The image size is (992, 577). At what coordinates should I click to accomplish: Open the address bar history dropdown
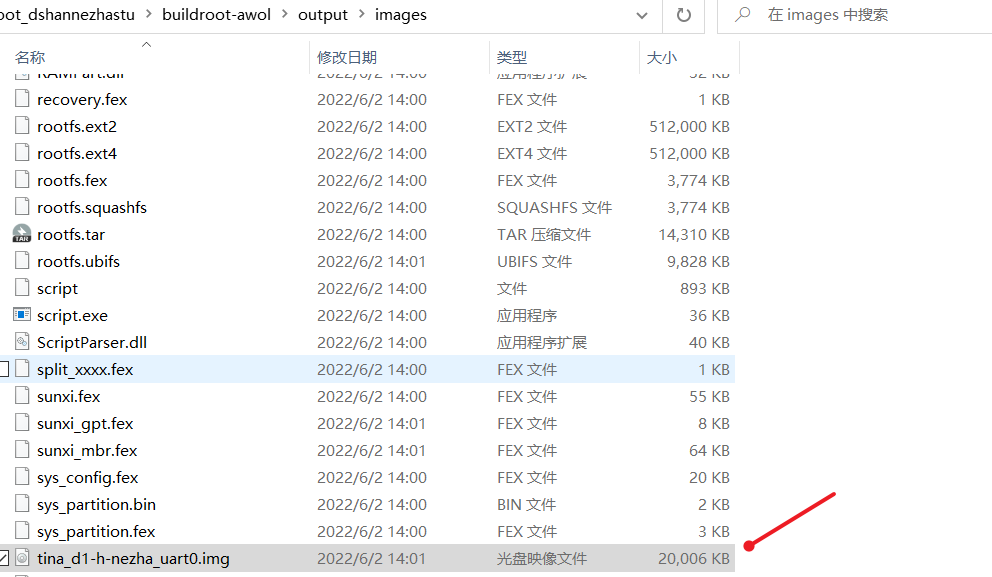pyautogui.click(x=642, y=15)
